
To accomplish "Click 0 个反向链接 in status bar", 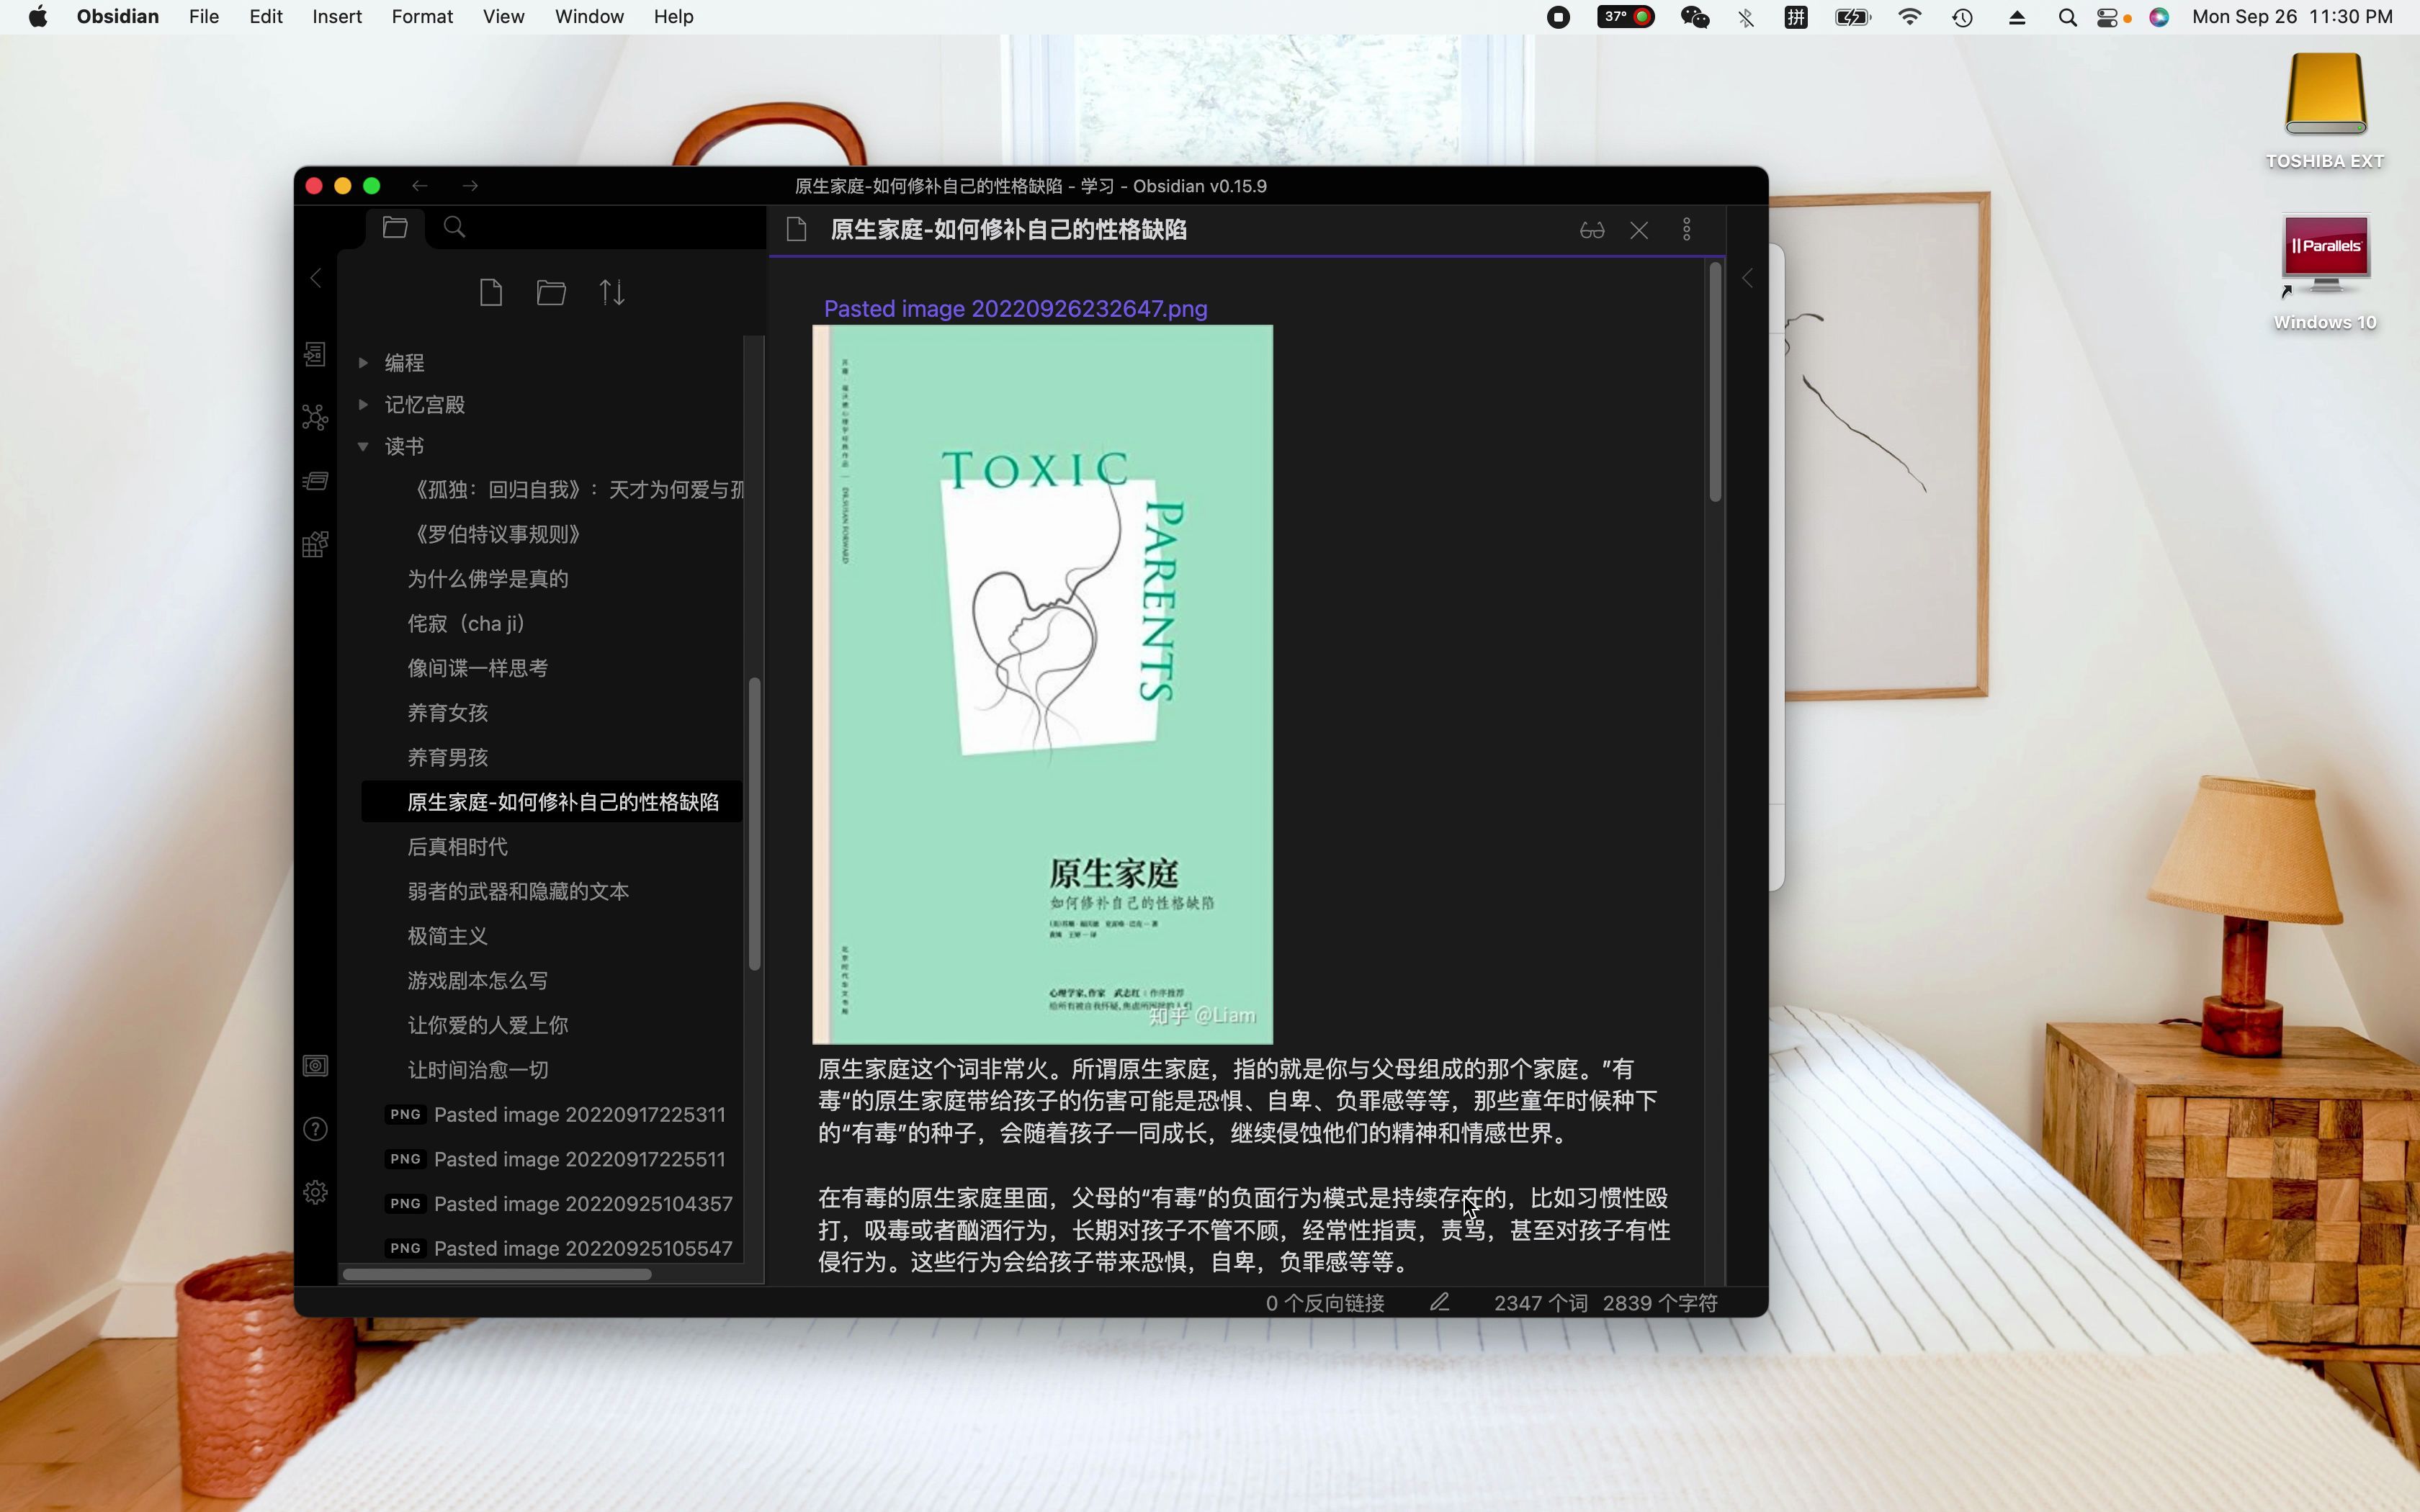I will tap(1325, 1303).
